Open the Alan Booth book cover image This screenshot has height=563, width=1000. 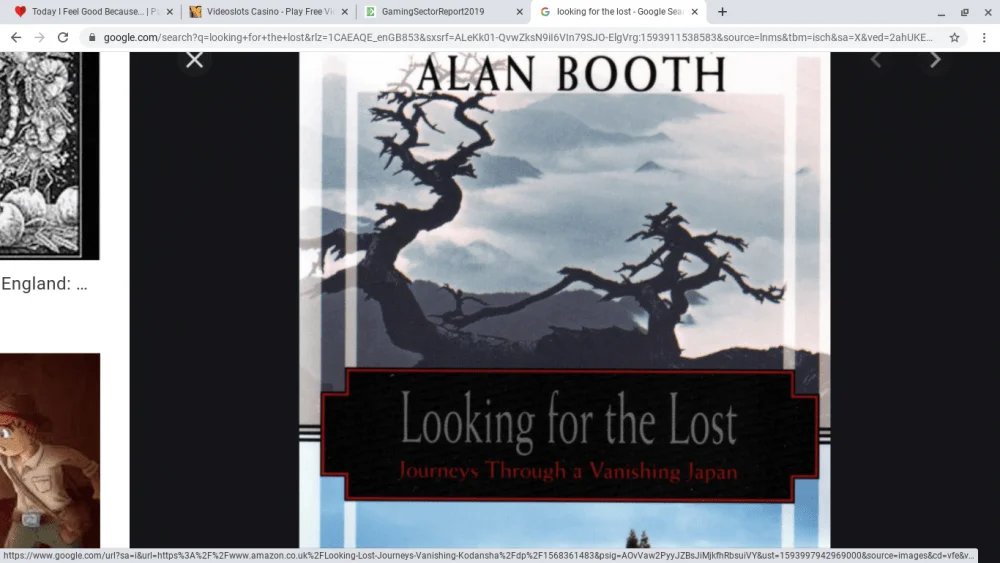564,300
